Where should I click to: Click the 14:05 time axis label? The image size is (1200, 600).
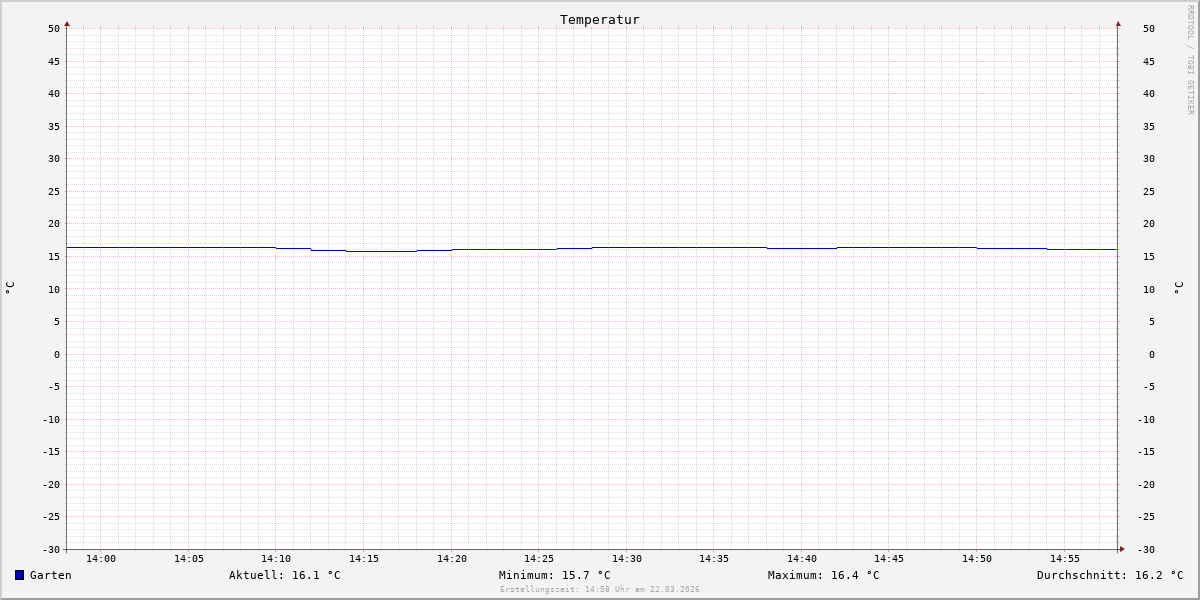click(x=189, y=559)
